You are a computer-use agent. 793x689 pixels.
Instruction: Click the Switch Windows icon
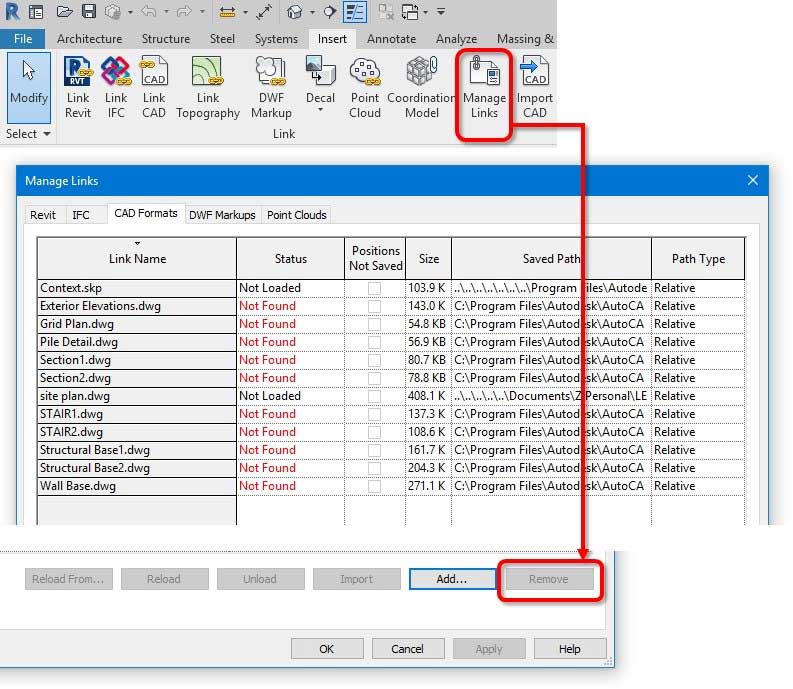point(410,12)
